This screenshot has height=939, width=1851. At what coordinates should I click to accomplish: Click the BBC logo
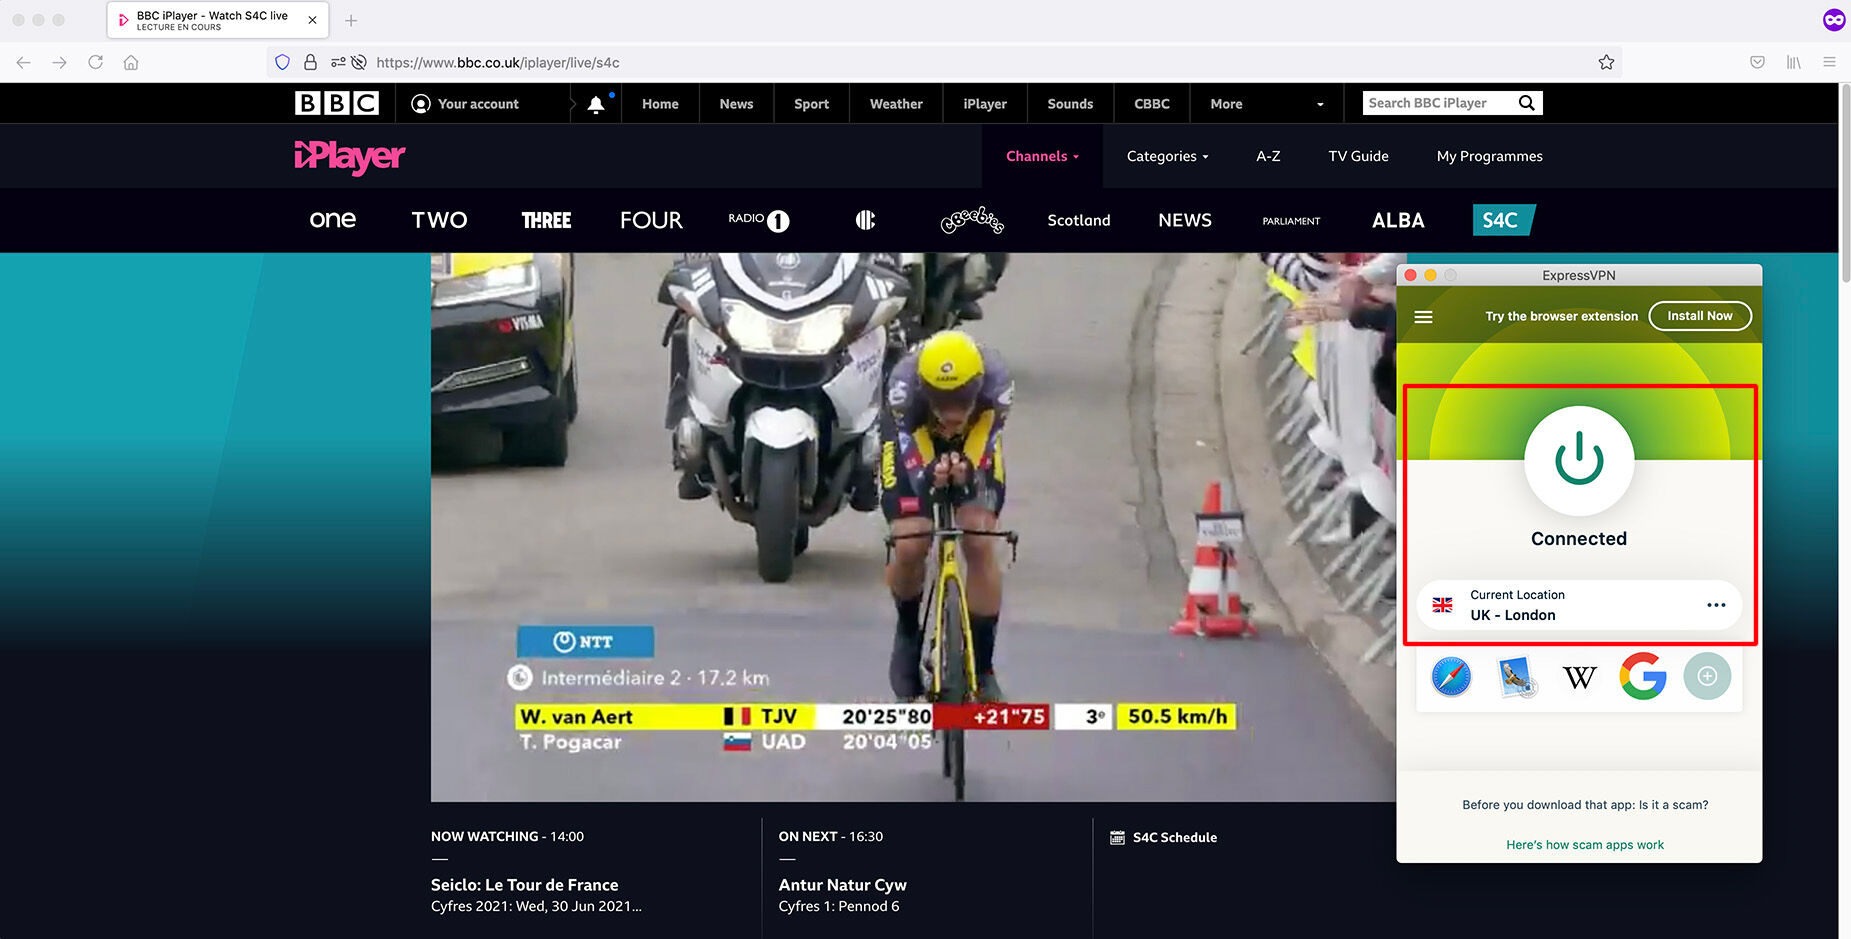[x=336, y=103]
